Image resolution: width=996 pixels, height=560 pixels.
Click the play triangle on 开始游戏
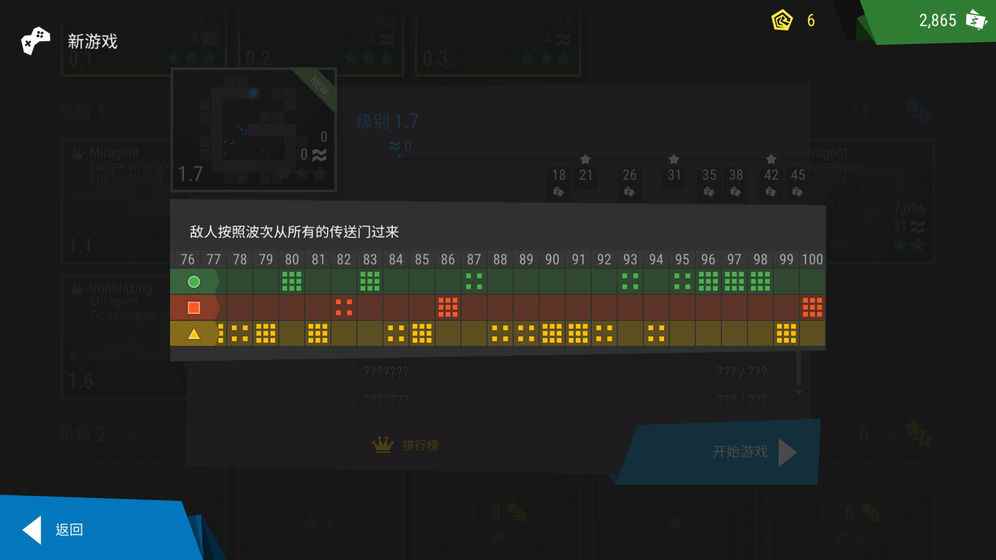[787, 453]
